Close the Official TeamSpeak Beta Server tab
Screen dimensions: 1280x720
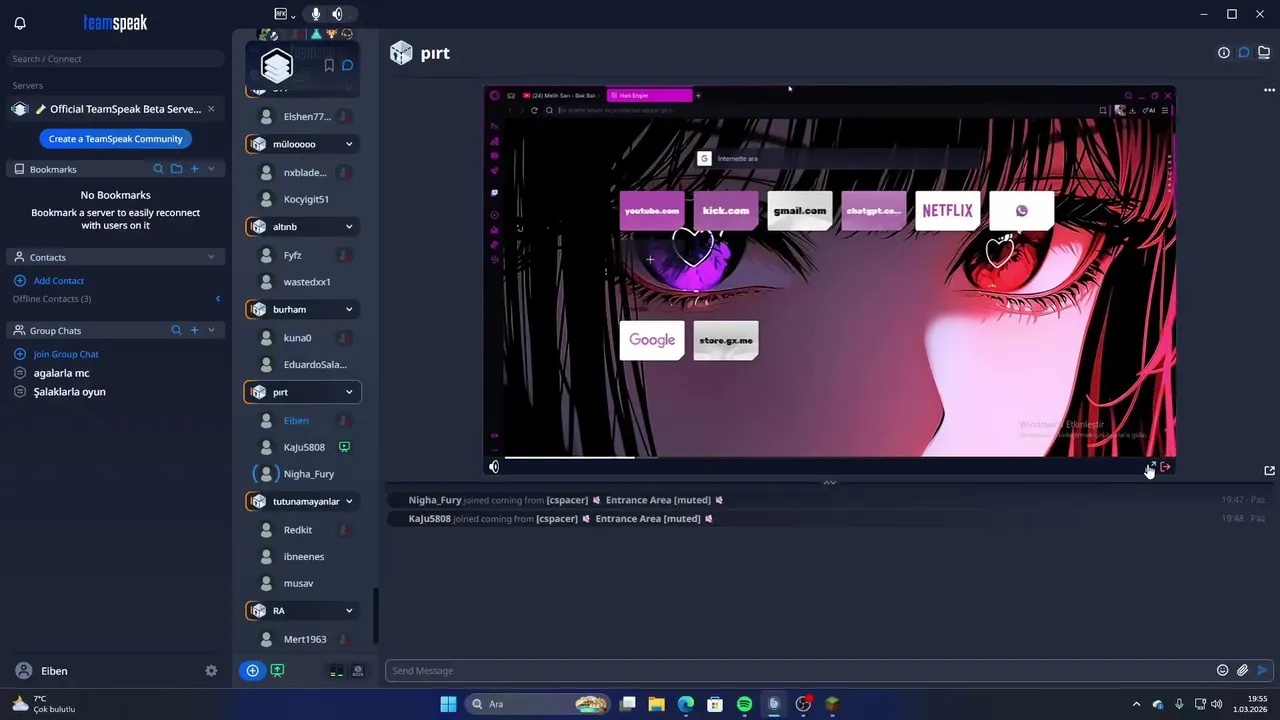[x=211, y=109]
